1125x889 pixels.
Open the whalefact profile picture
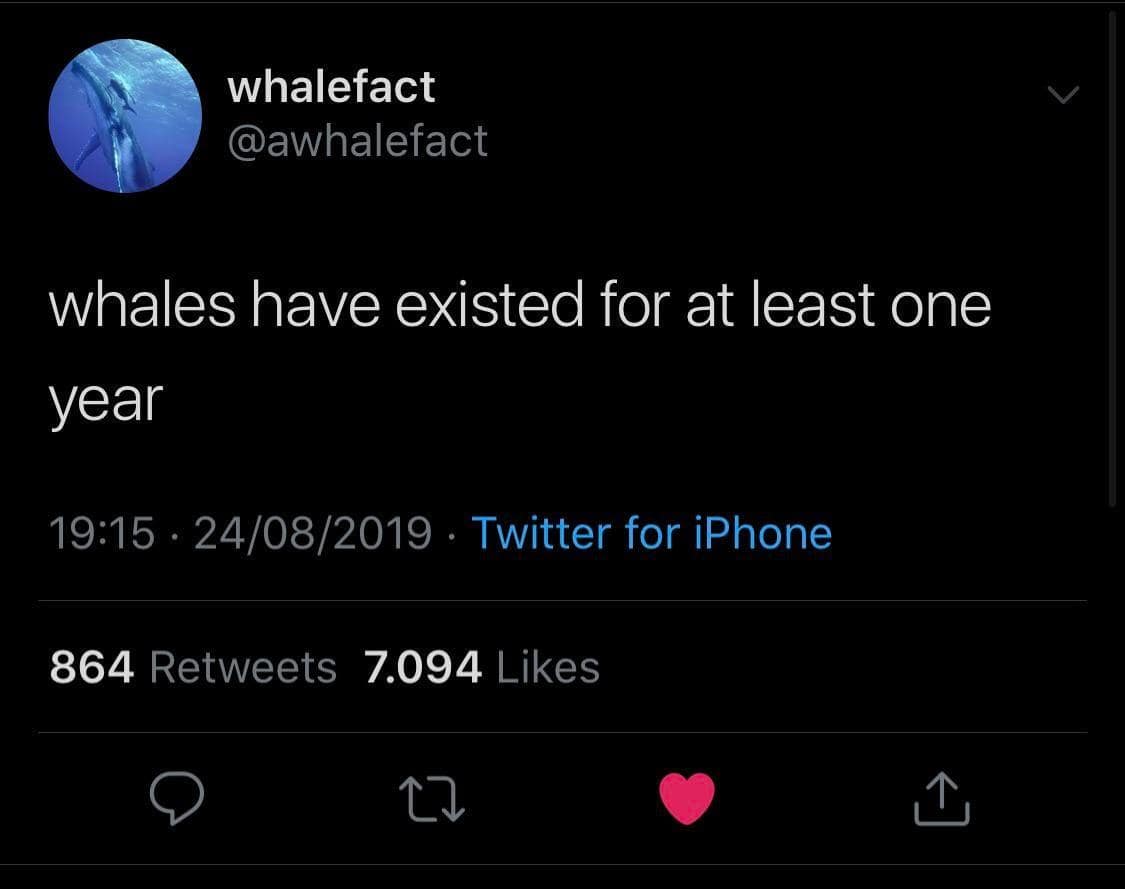[x=125, y=116]
